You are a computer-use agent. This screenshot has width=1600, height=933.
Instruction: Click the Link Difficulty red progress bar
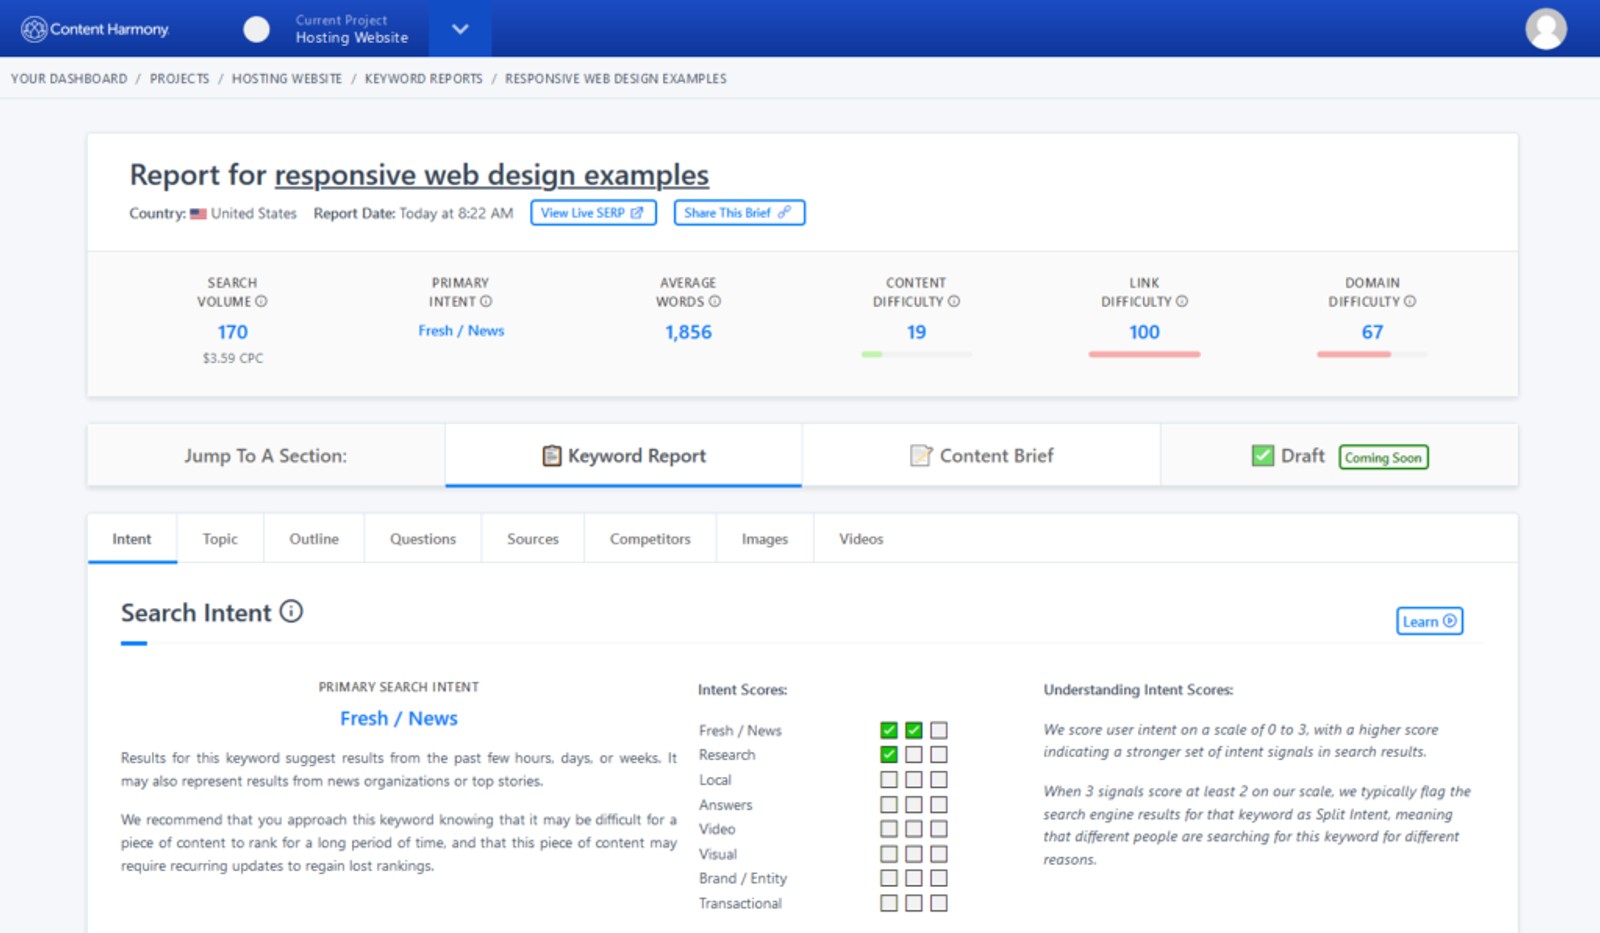(x=1145, y=354)
